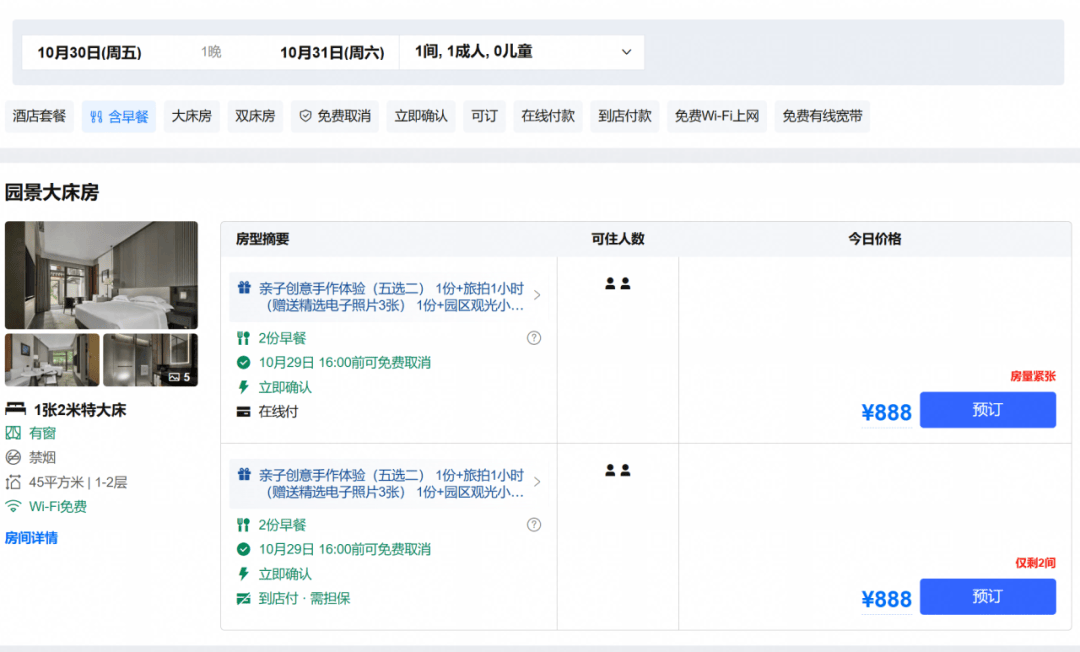
Task: Book the 仅剩2间 room with 预订
Action: click(x=988, y=596)
